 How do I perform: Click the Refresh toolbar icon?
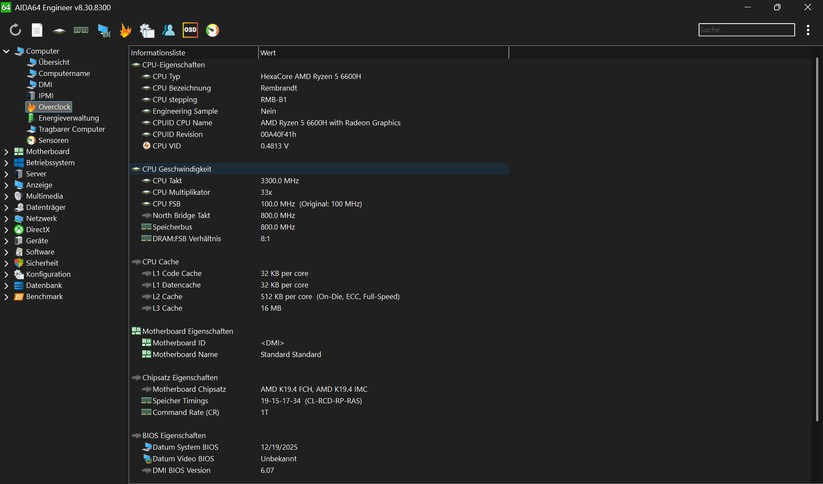coord(15,30)
